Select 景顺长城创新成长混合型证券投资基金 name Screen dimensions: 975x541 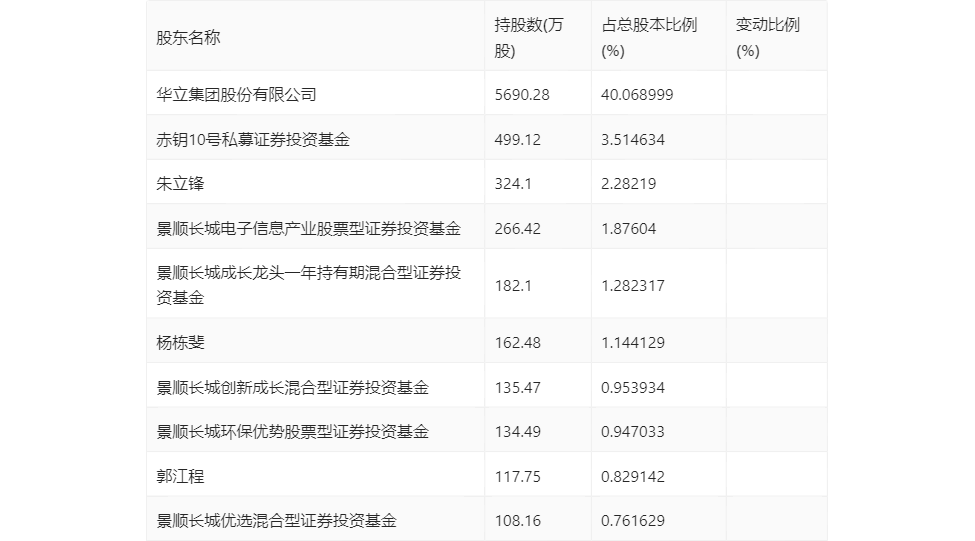point(293,387)
